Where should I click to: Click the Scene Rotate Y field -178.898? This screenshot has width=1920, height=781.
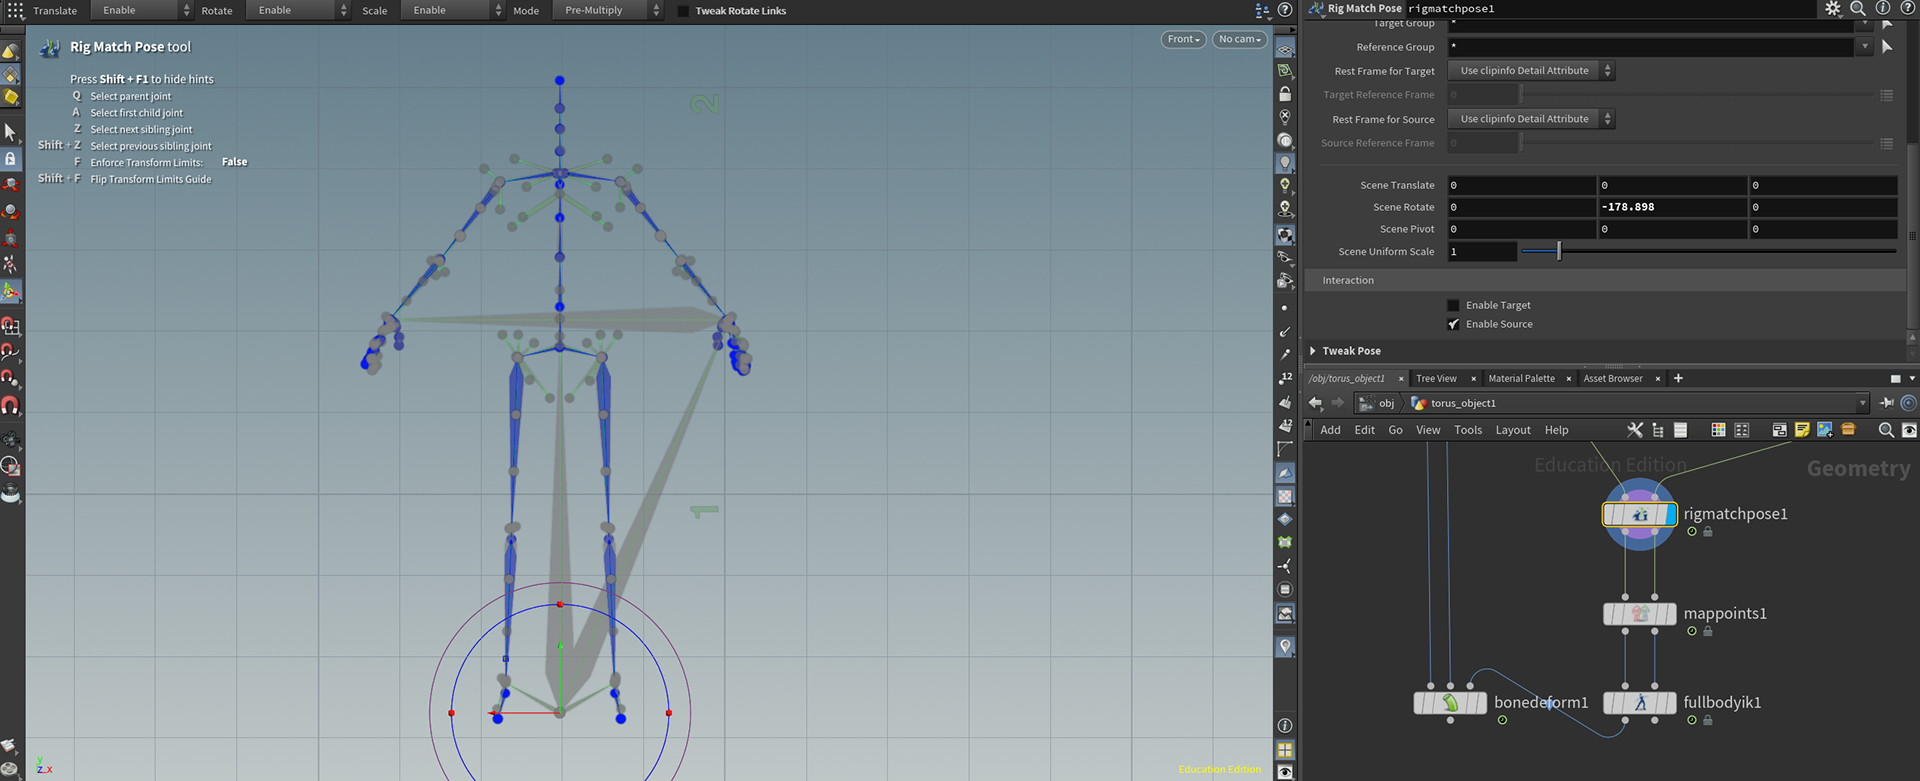pyautogui.click(x=1673, y=207)
